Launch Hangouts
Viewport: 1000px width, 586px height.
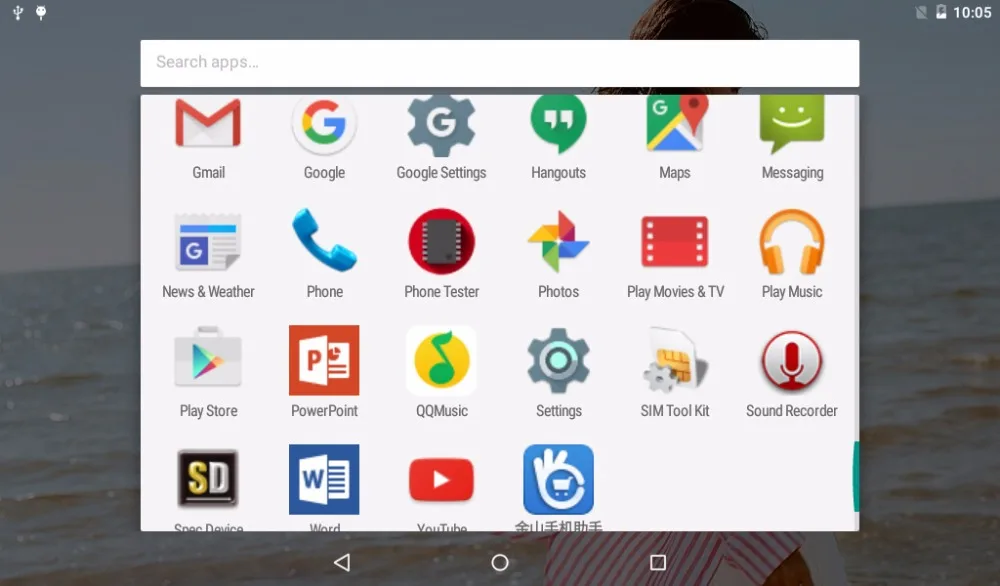pos(558,123)
